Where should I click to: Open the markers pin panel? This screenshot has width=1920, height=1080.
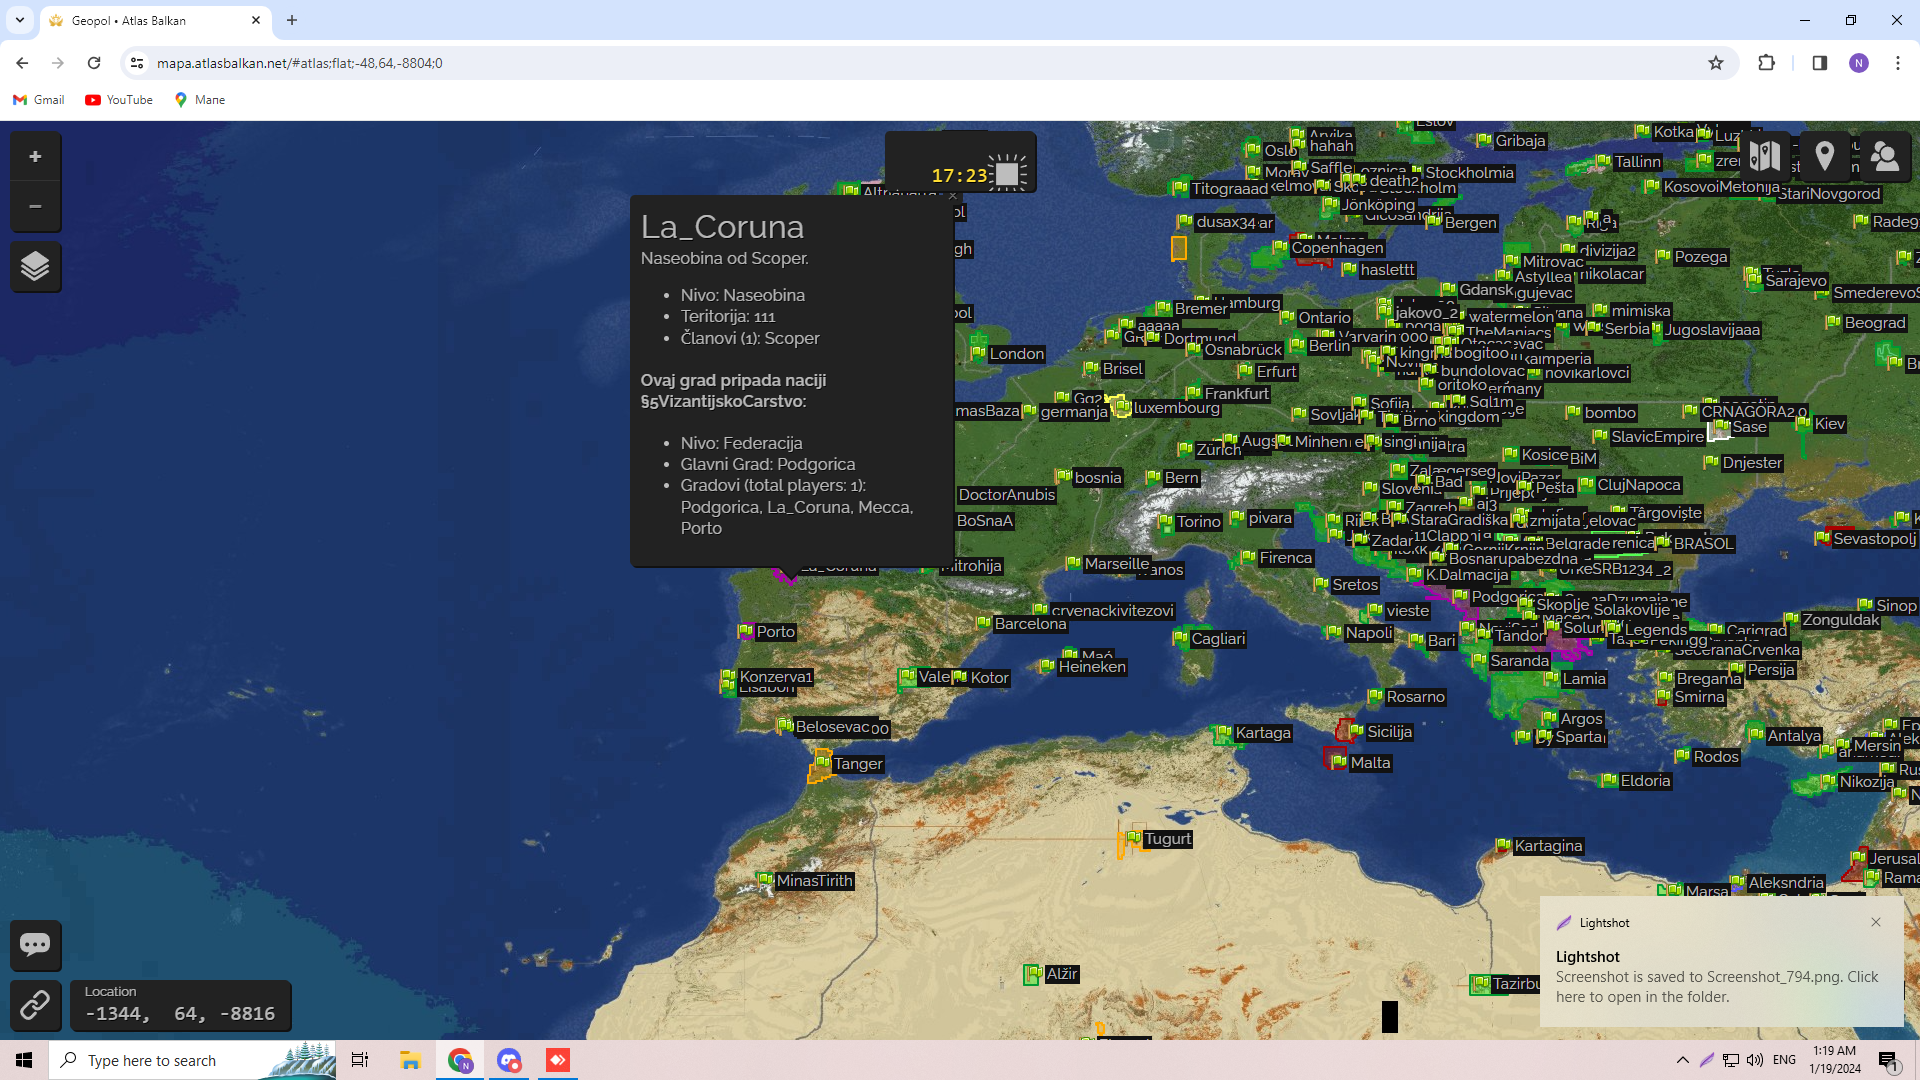[x=1825, y=156]
